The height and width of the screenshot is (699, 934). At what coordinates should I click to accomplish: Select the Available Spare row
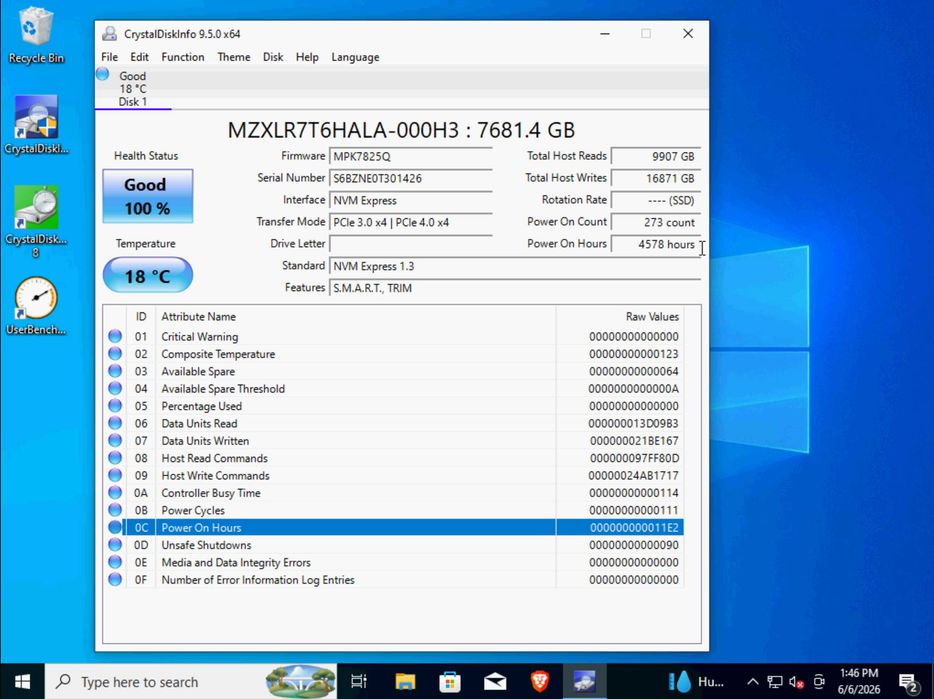pos(394,371)
